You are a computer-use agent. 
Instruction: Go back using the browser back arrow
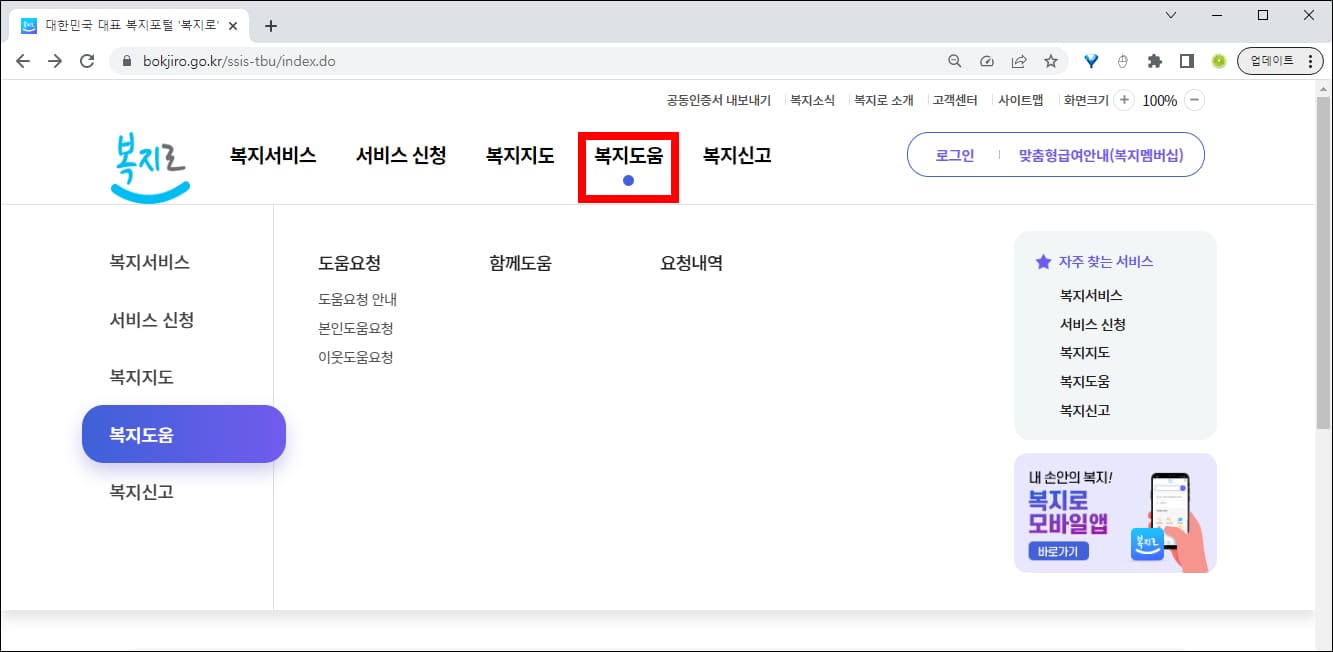click(23, 60)
